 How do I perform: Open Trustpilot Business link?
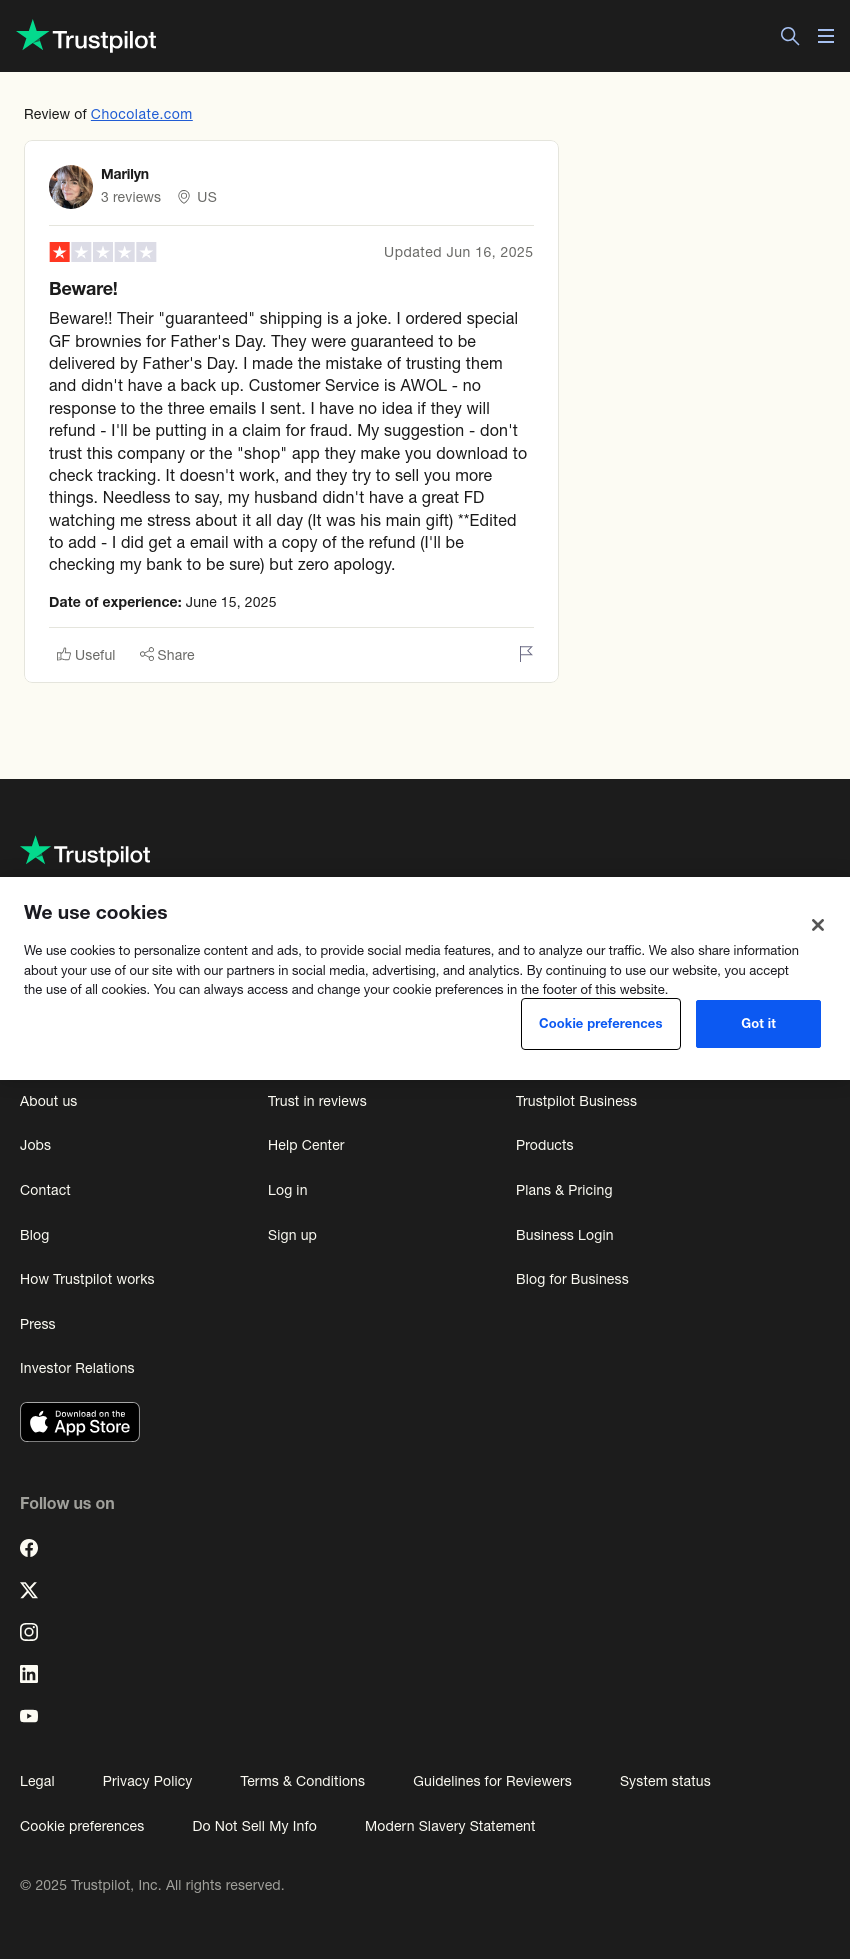(x=576, y=1101)
